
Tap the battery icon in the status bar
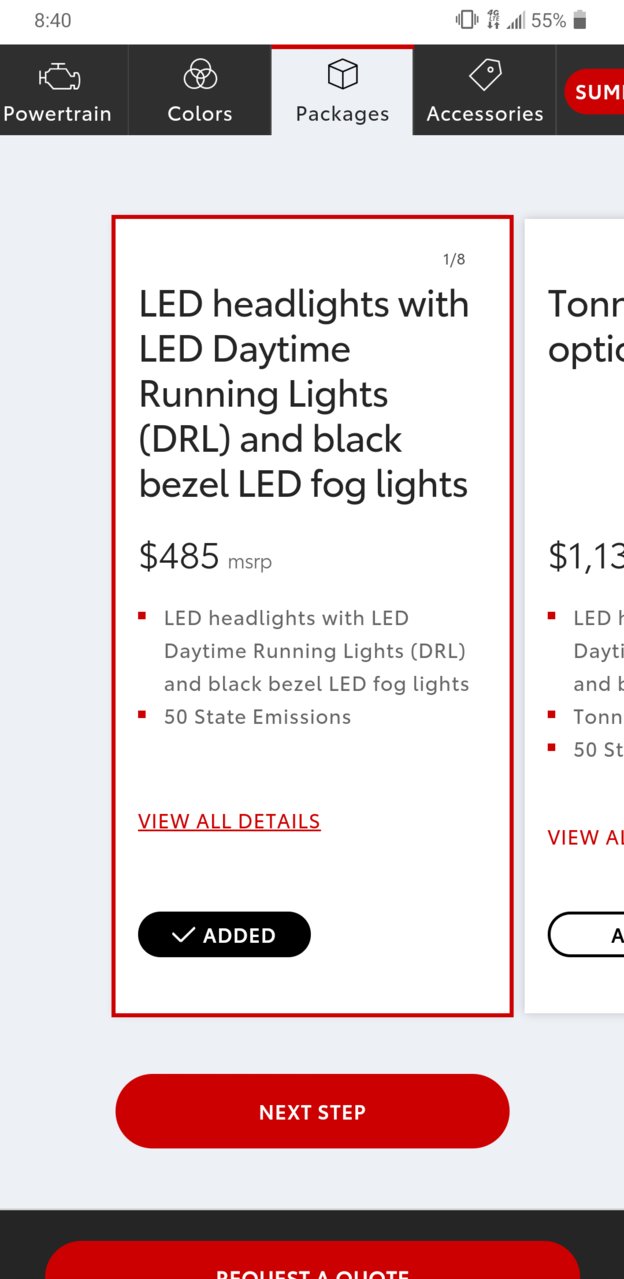point(580,20)
